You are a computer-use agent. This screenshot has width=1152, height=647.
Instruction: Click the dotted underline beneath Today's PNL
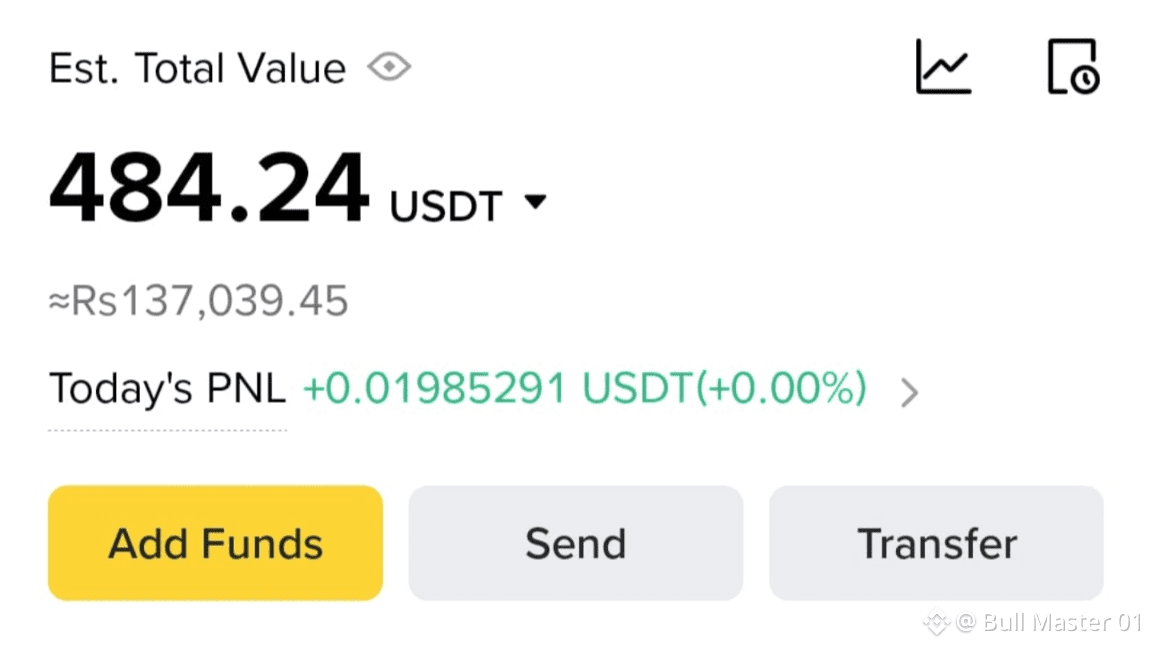pos(168,430)
